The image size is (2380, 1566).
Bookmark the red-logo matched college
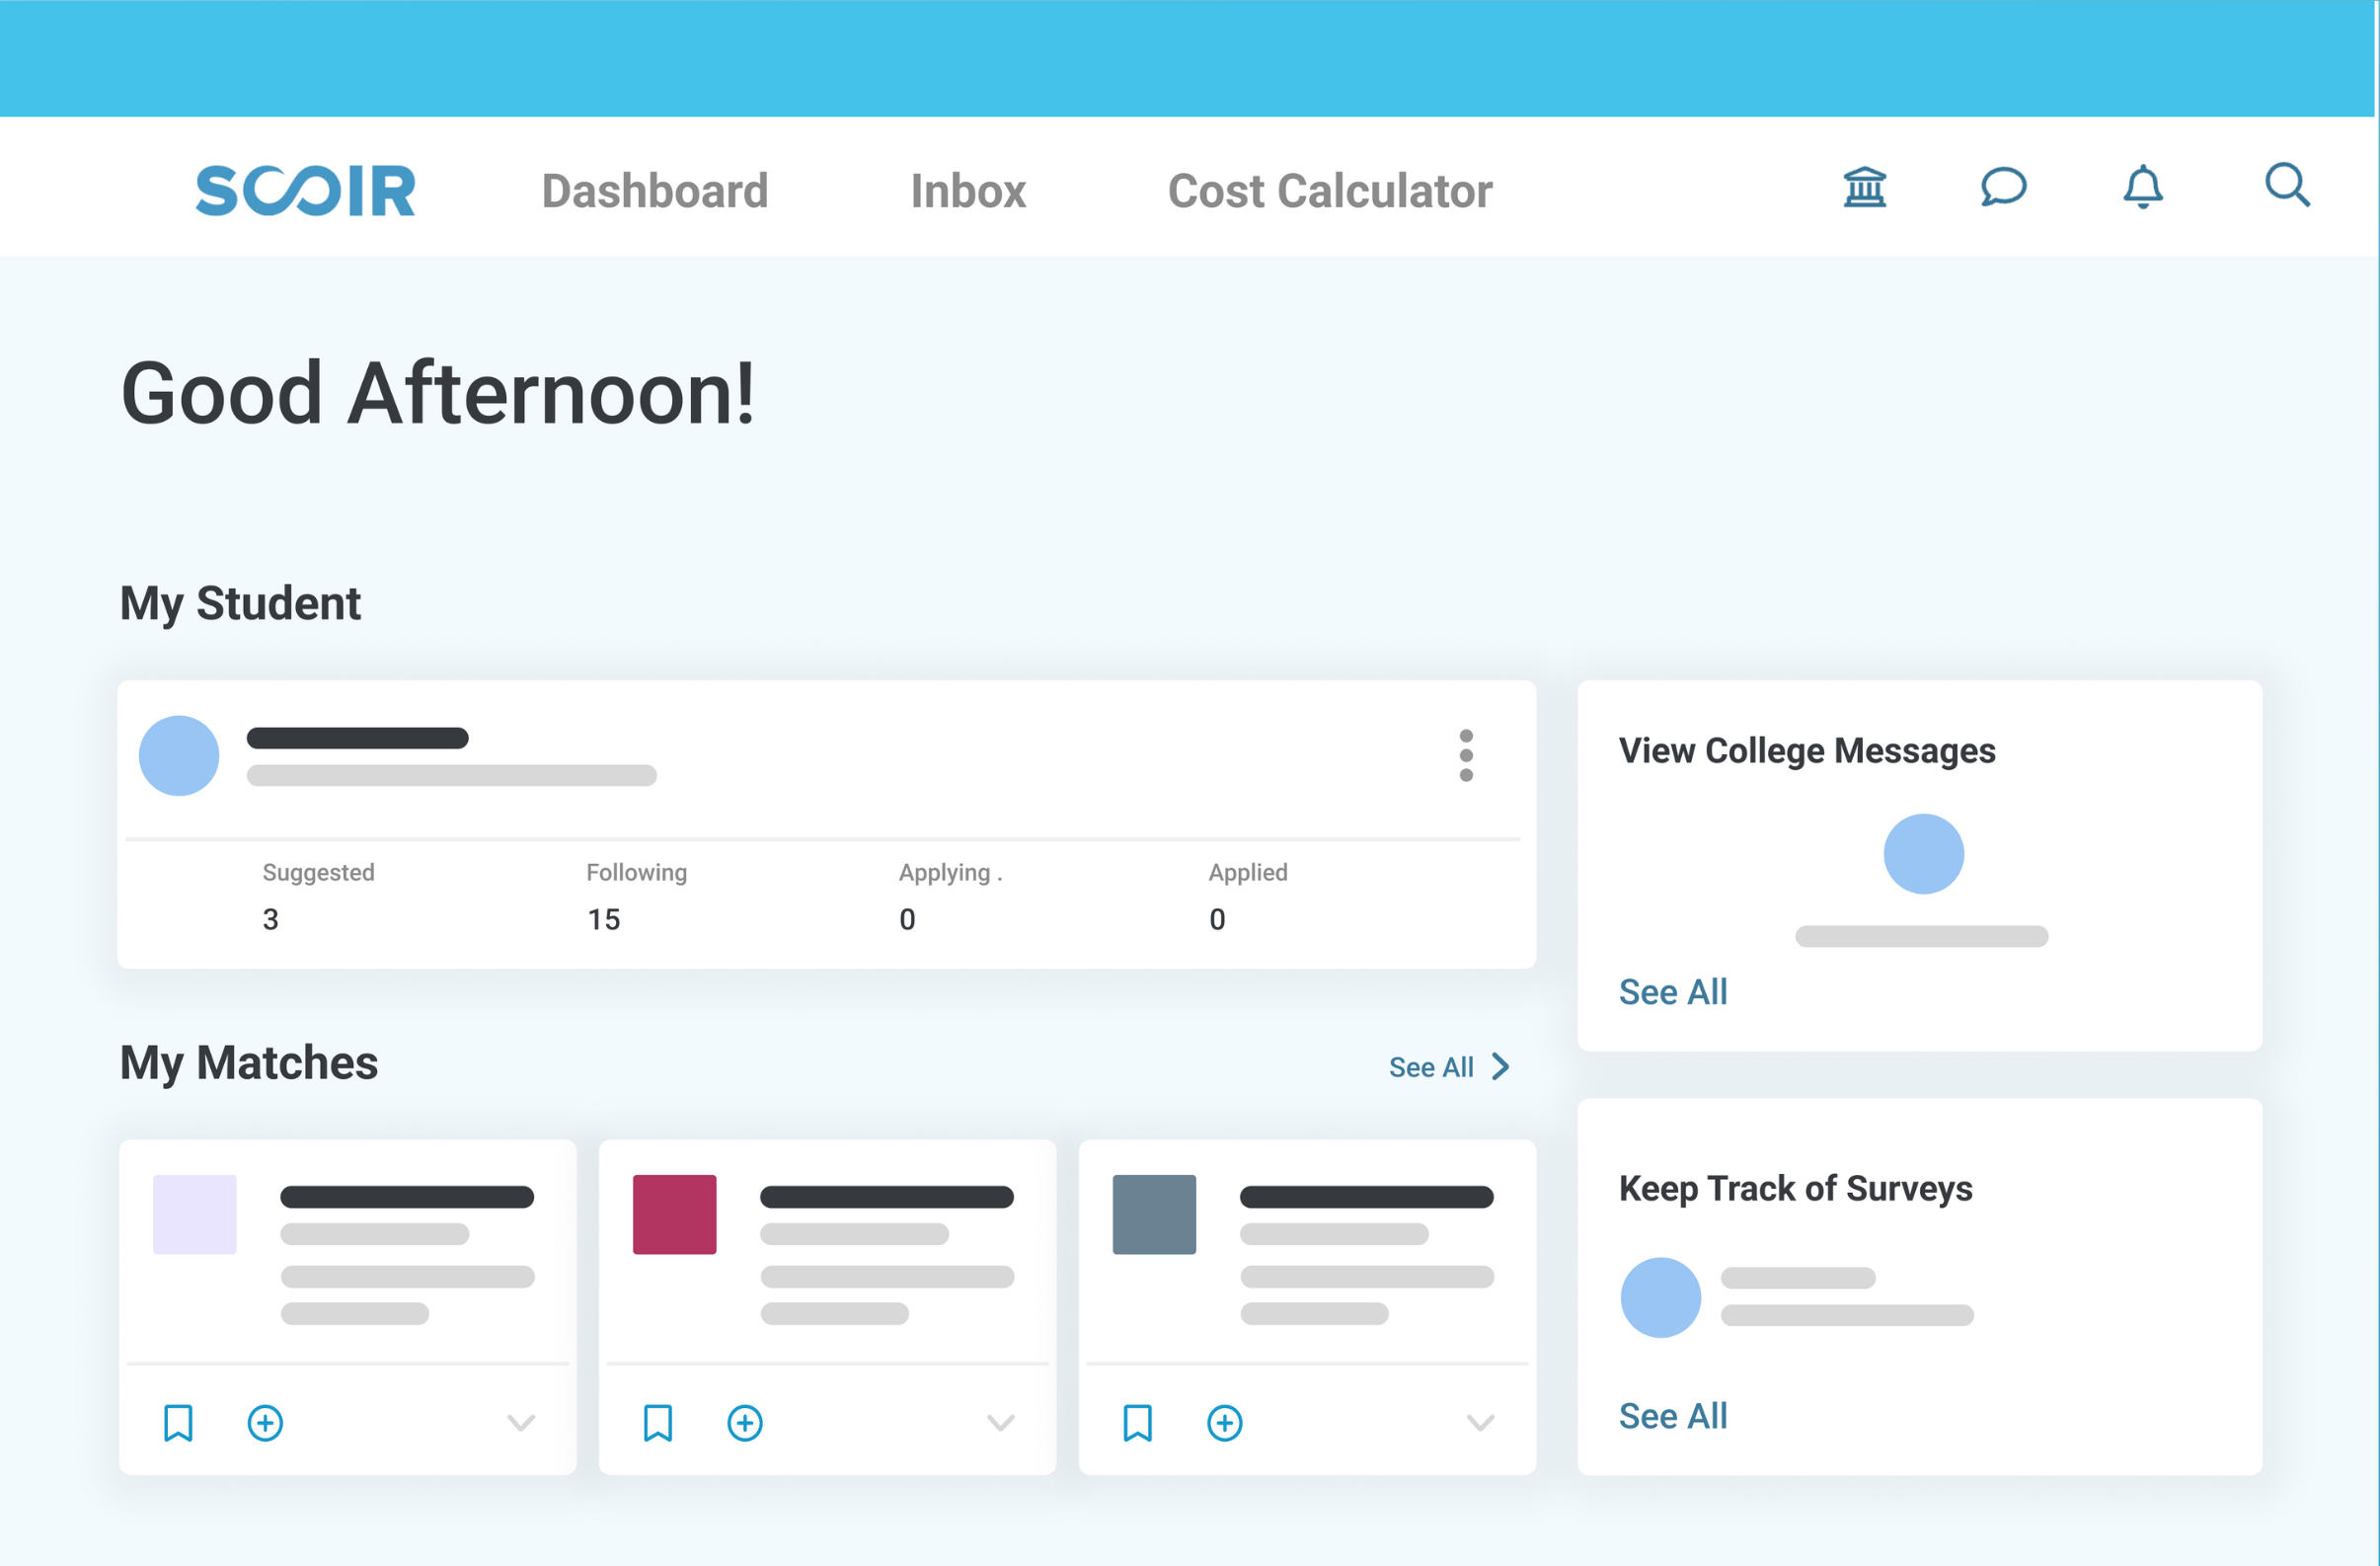click(658, 1422)
